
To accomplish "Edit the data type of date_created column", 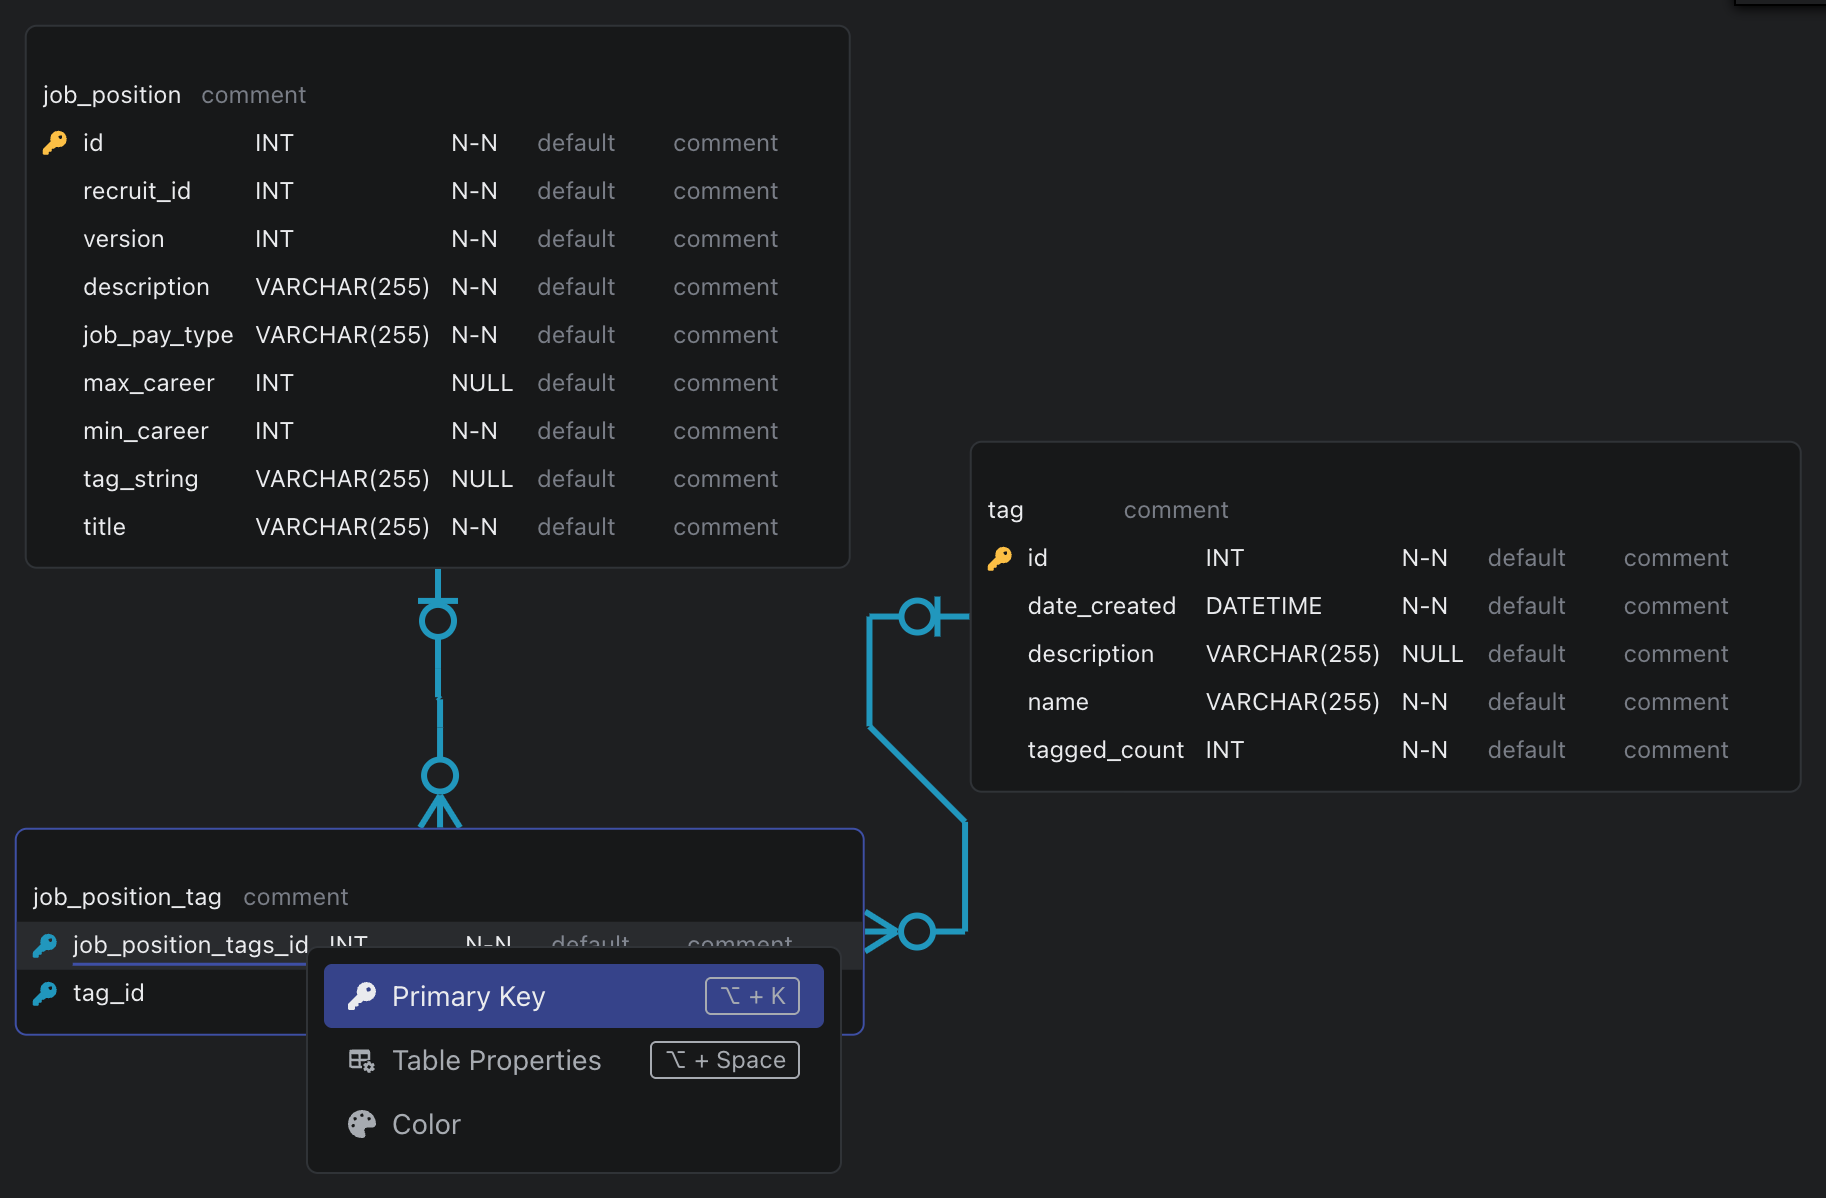I will (1263, 606).
